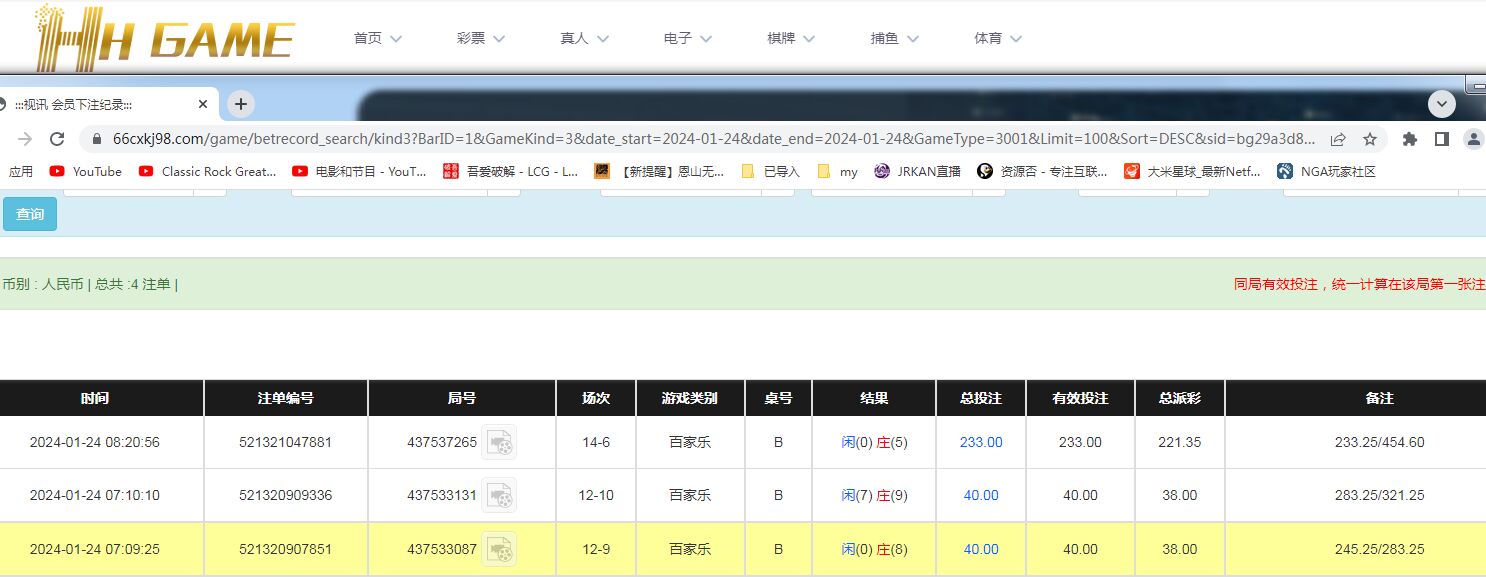Open the 棋牌 navigation menu
This screenshot has height=577, width=1486.
(791, 38)
